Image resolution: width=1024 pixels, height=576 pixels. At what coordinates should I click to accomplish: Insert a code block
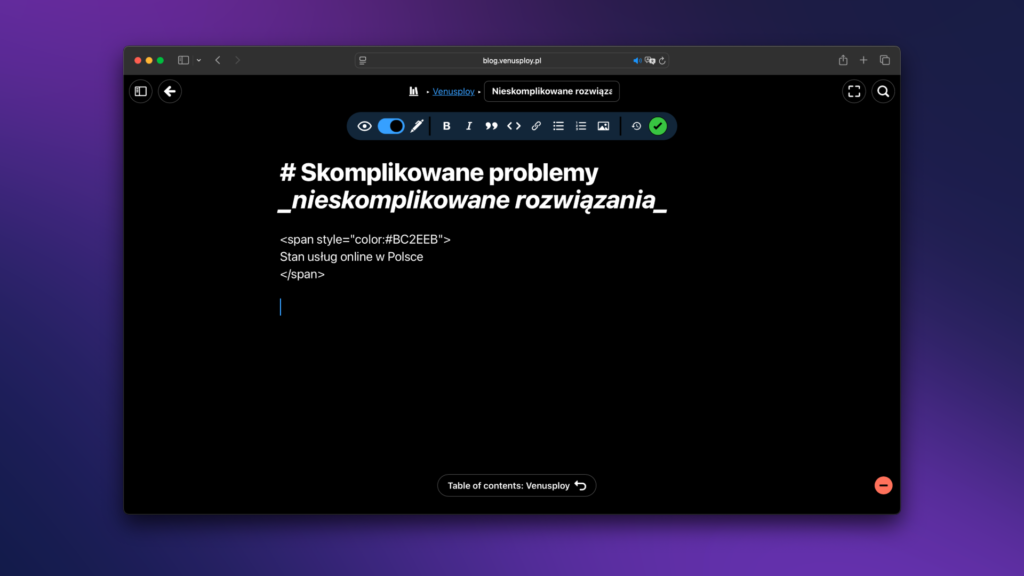(514, 126)
